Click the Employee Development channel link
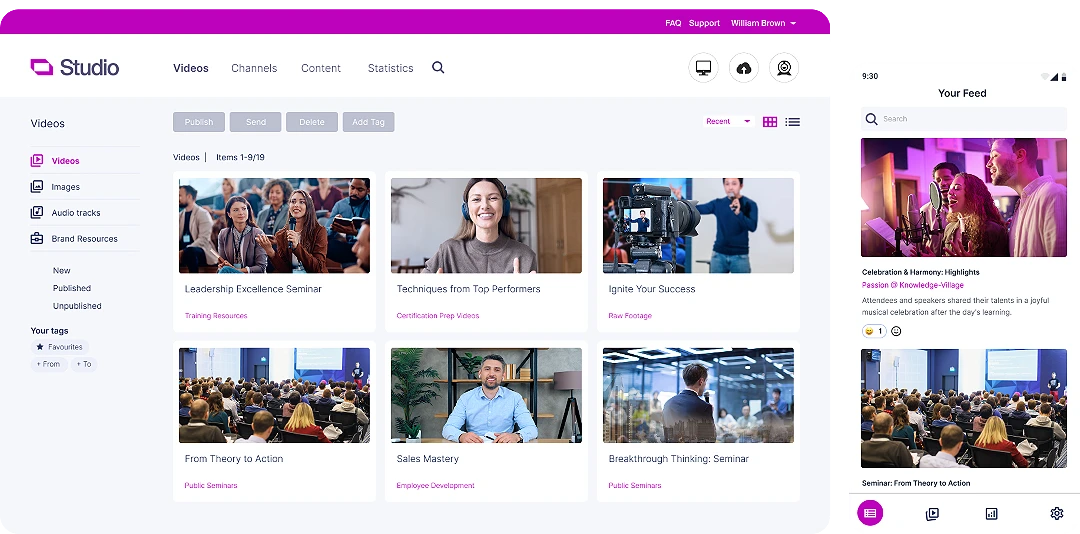 point(435,486)
